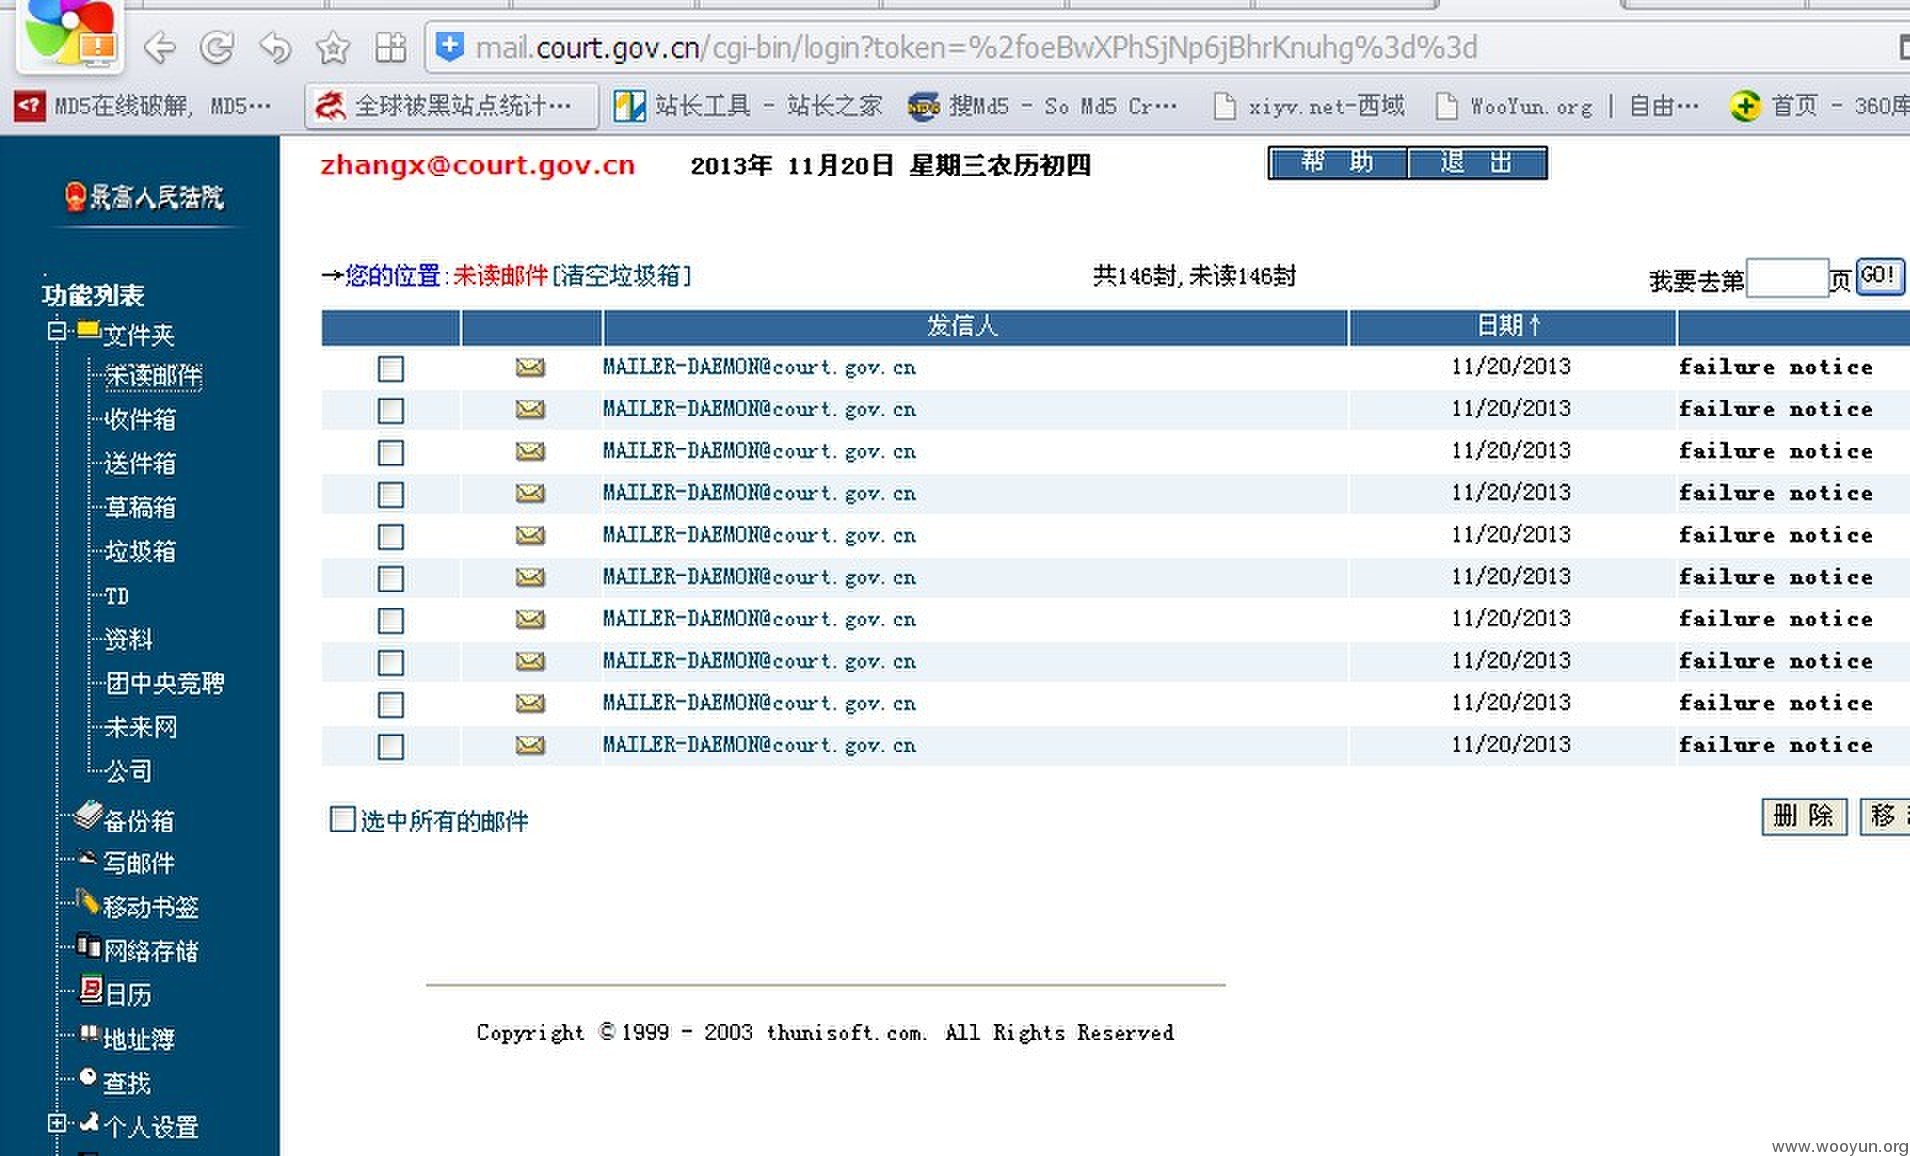Image resolution: width=1910 pixels, height=1156 pixels.
Task: Click the 帮助 help button
Action: (1337, 162)
